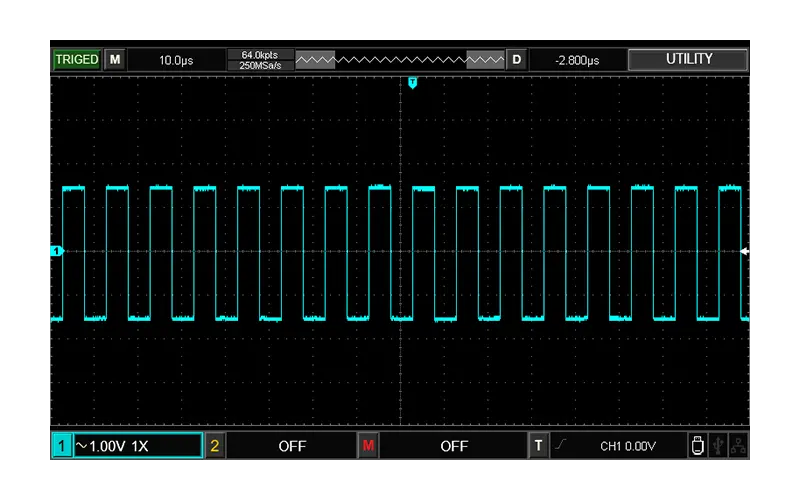800x500 pixels.
Task: Enable channel 2 via yellow 2 badge
Action: click(x=215, y=446)
